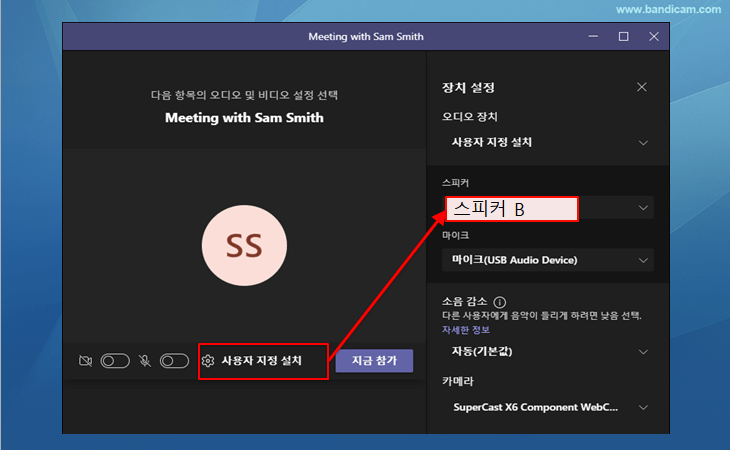
Task: Toggle the camera switch on
Action: click(115, 361)
